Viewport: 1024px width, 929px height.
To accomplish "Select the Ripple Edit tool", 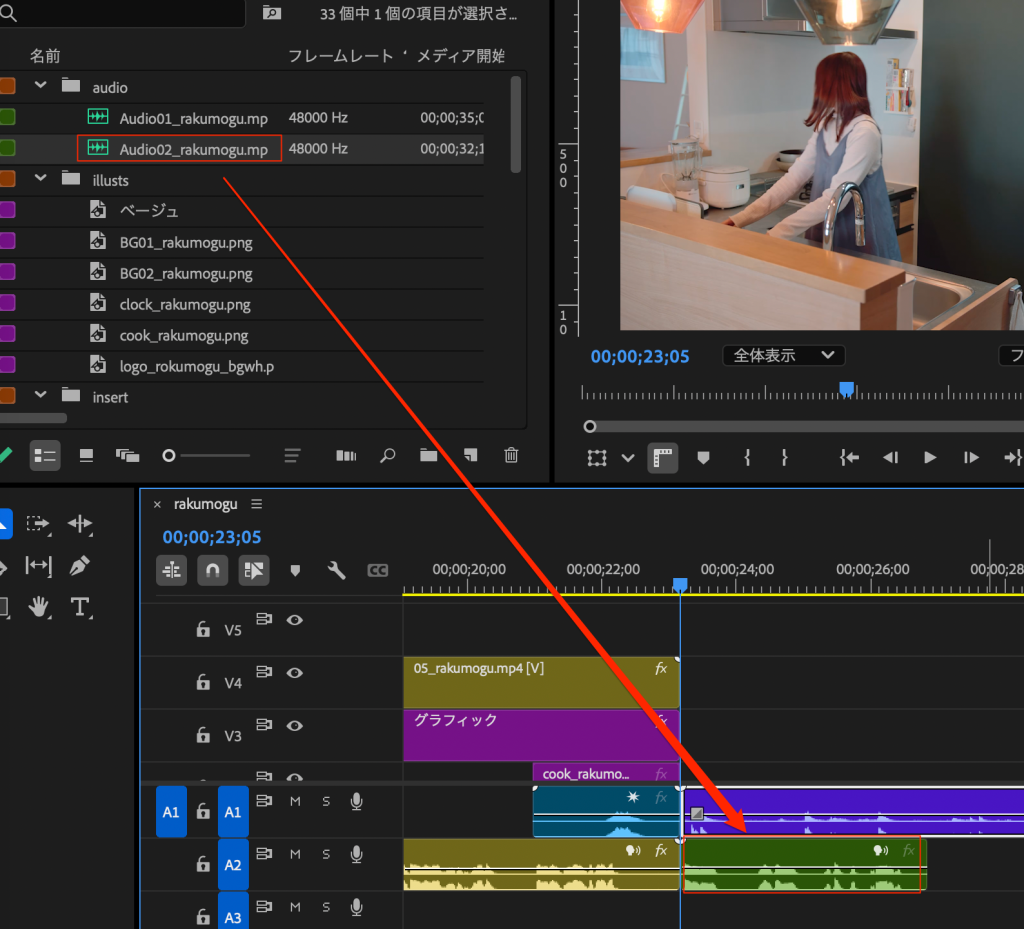I will 80,524.
